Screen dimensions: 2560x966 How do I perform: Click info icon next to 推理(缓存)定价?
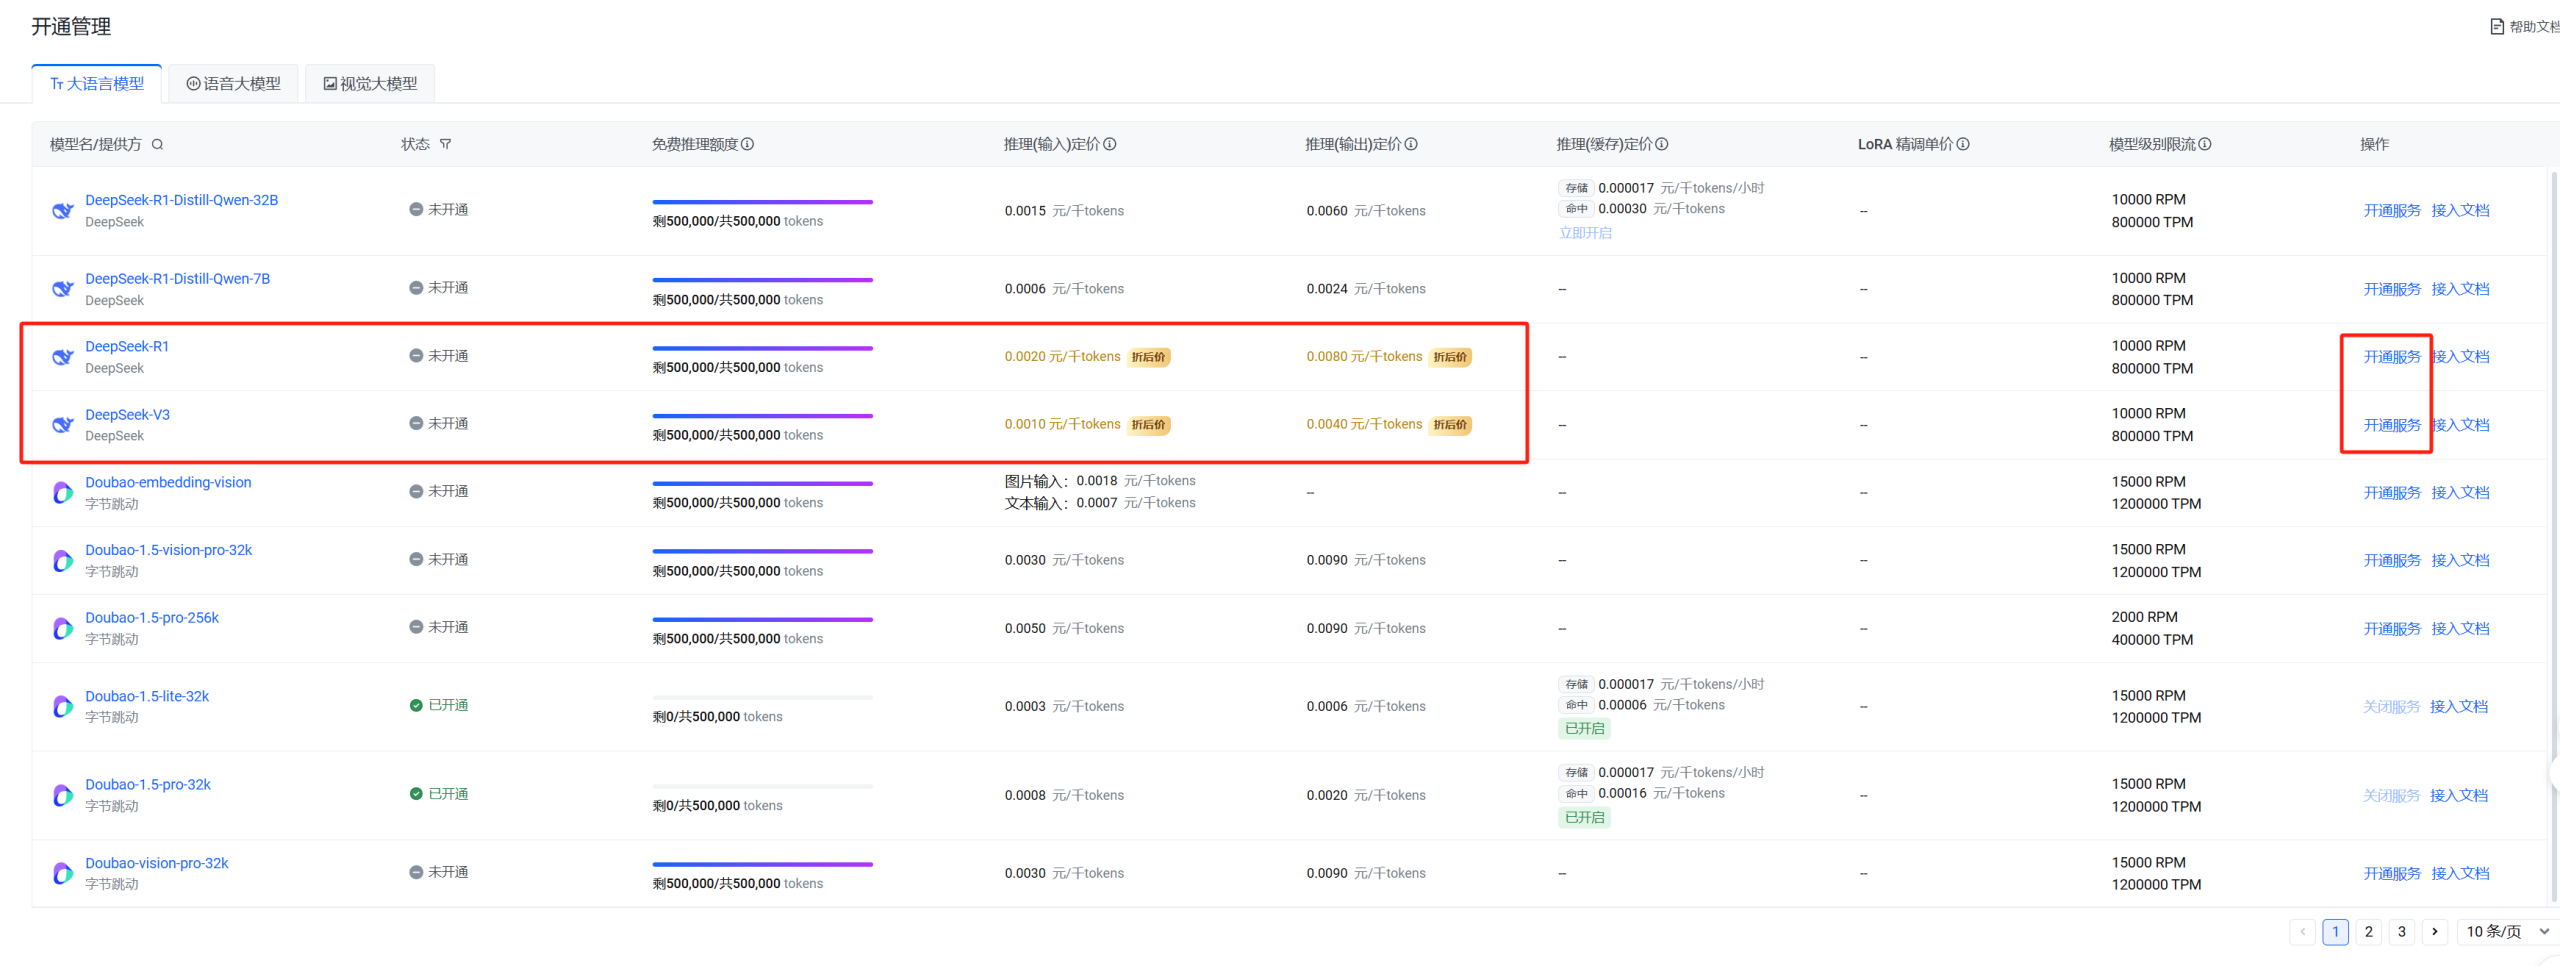pyautogui.click(x=1662, y=145)
